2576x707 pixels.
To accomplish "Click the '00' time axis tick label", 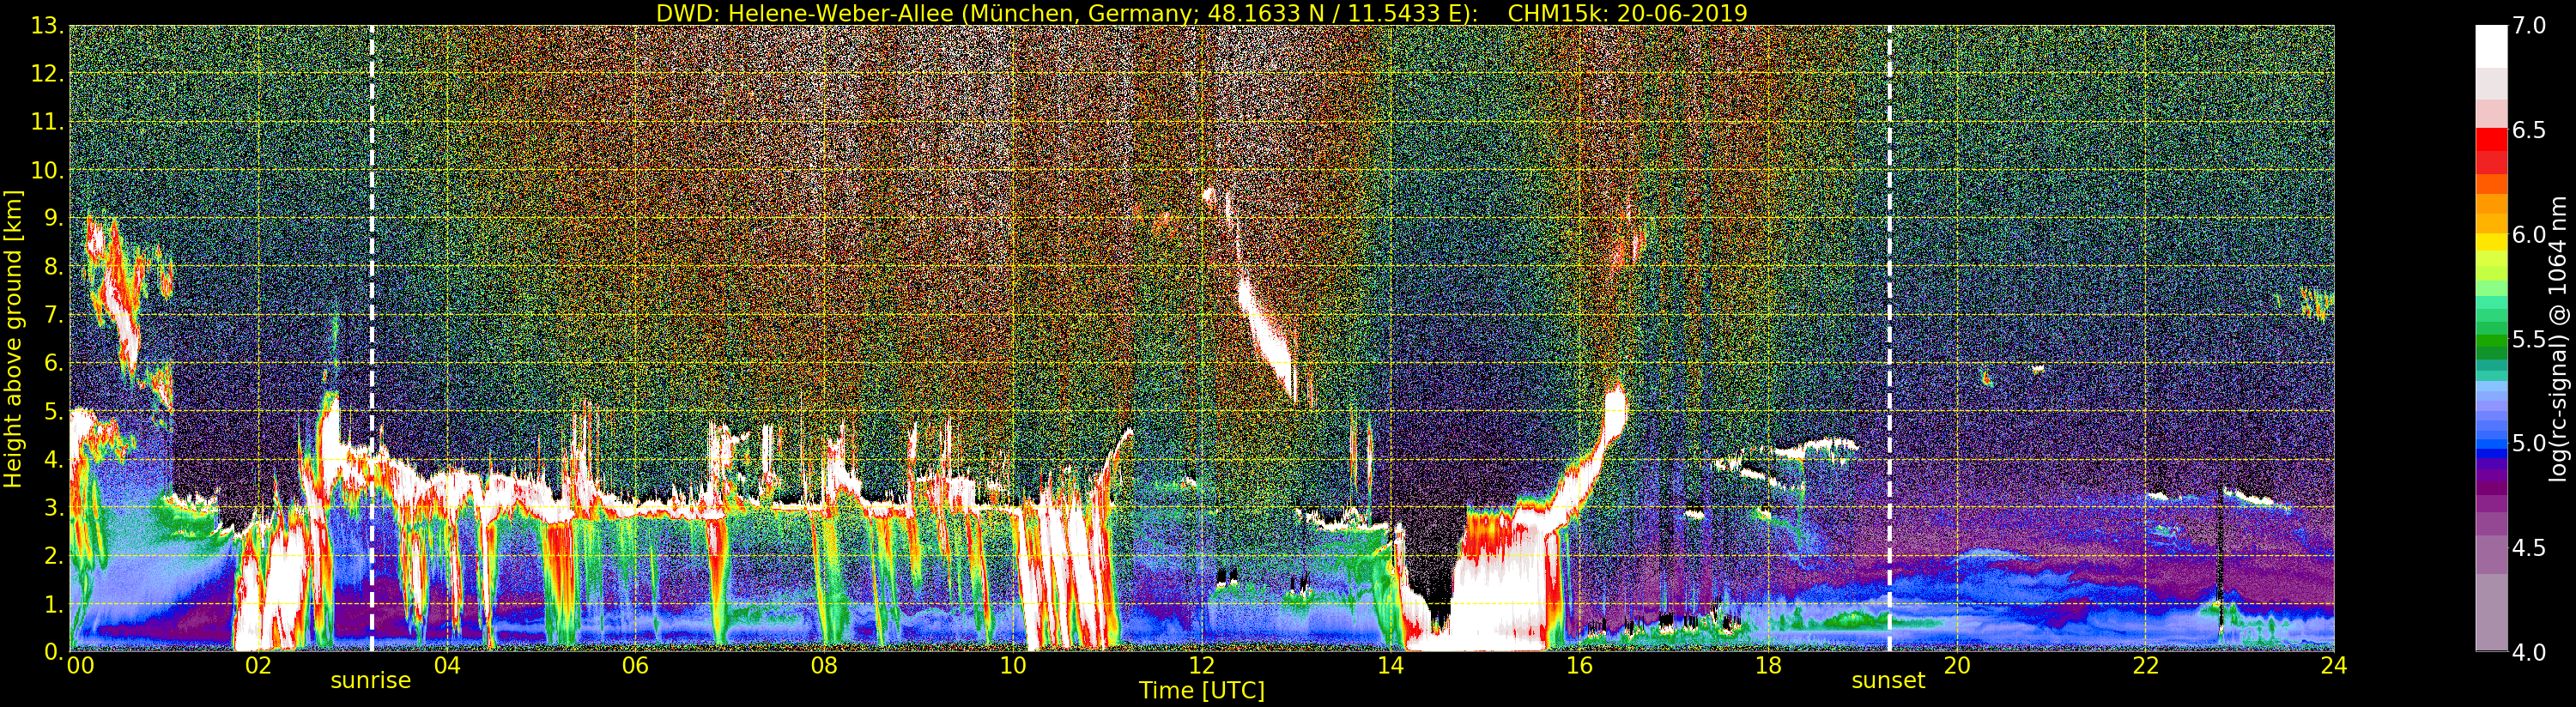I will 80,666.
